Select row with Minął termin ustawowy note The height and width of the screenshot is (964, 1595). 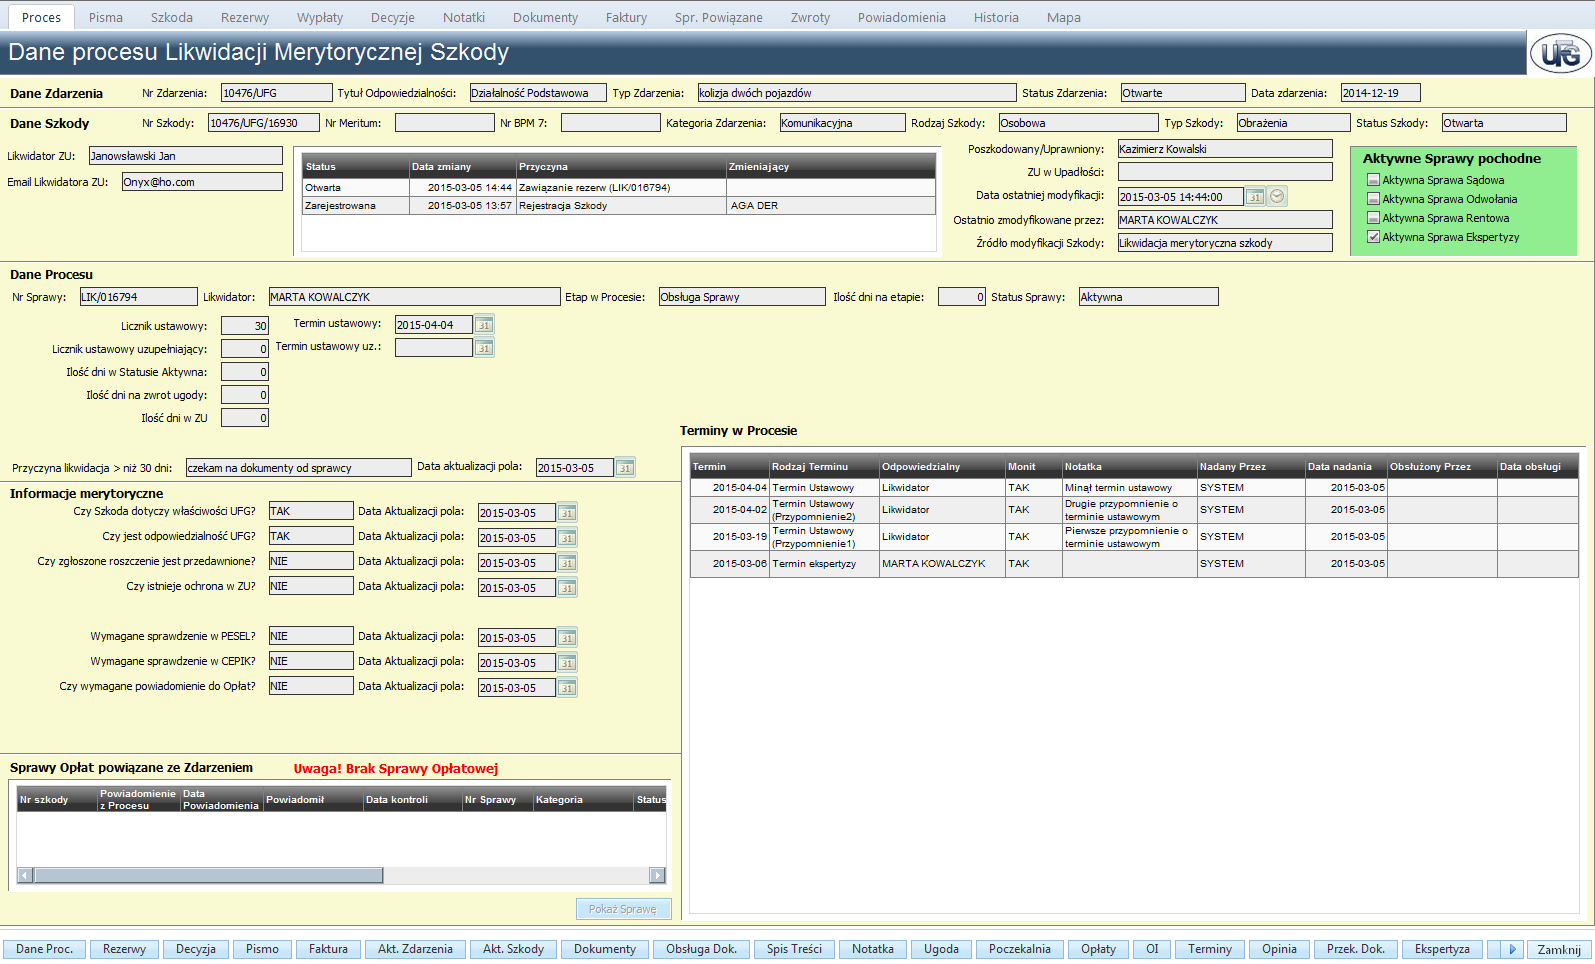point(1134,488)
